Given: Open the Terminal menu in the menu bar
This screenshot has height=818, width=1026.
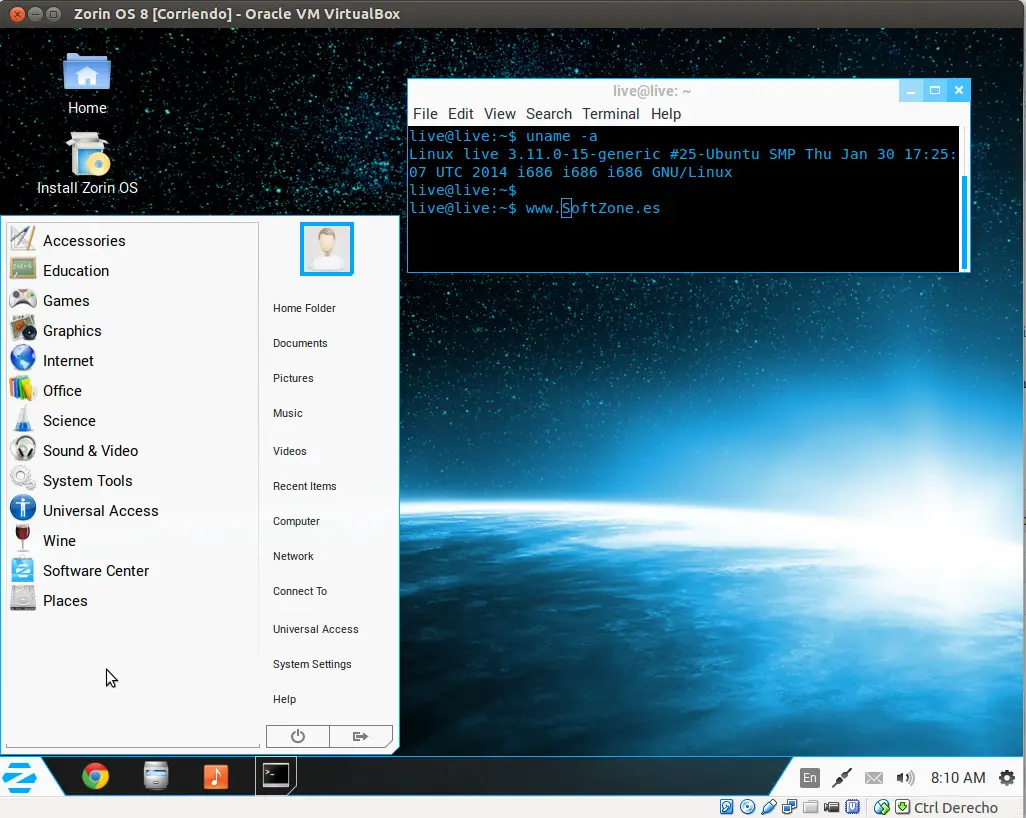Looking at the screenshot, I should (610, 114).
